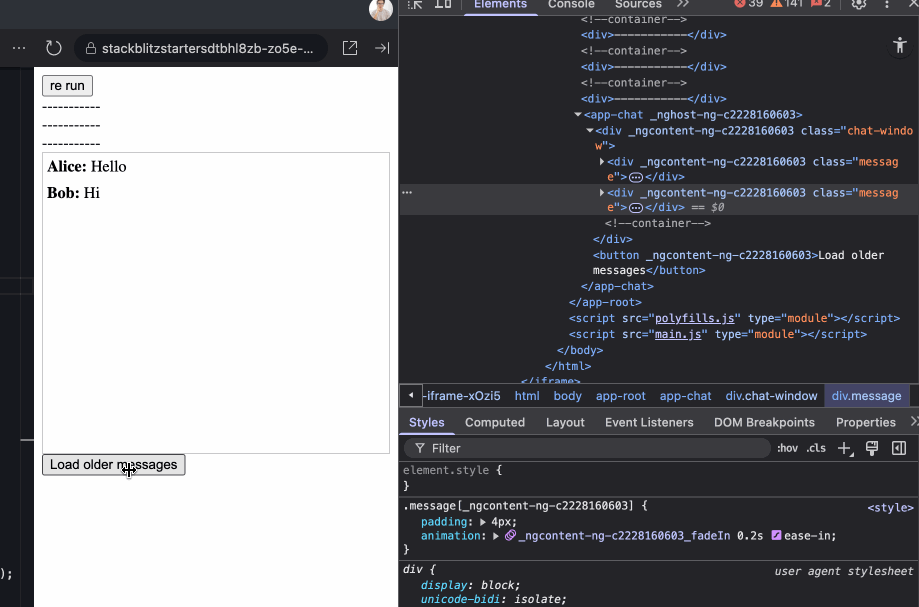Click the issues count flag badge

(821, 4)
